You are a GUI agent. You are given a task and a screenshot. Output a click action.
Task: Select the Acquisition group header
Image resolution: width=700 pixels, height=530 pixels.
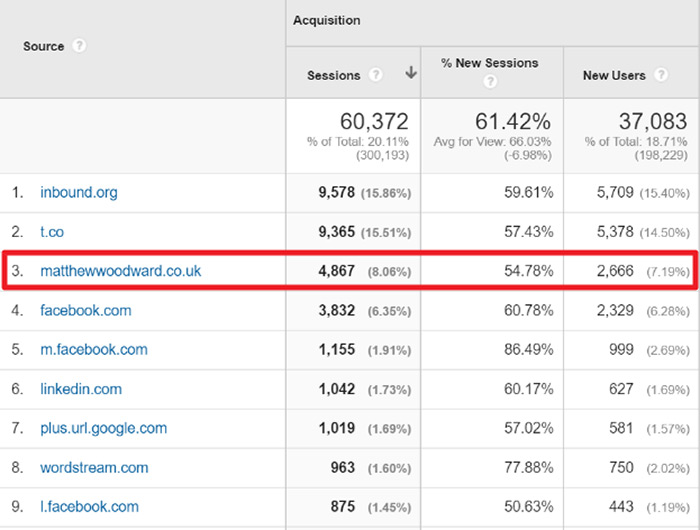327,21
